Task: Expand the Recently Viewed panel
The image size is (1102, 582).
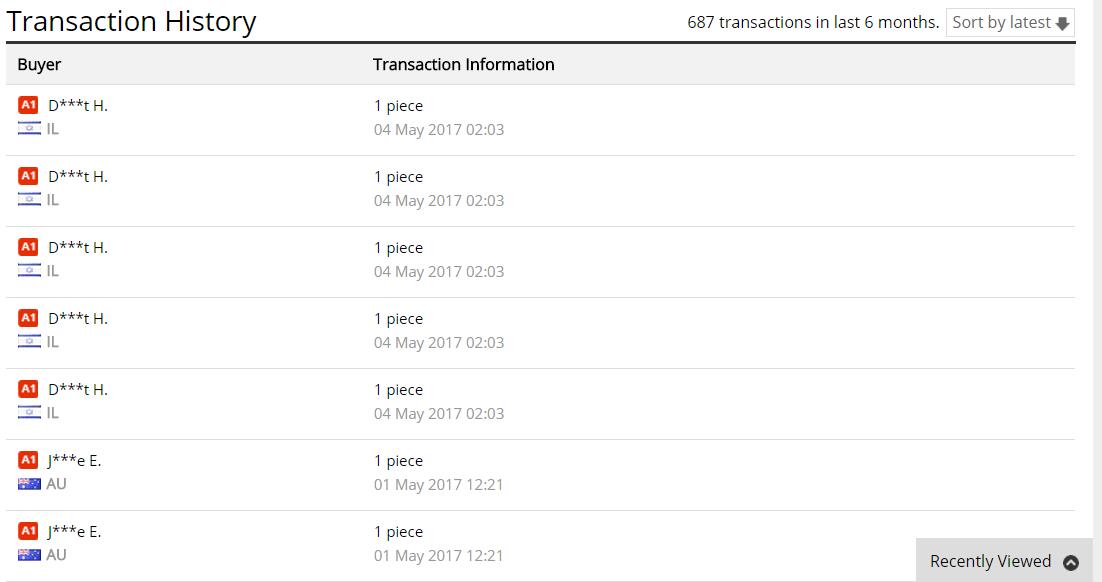Action: click(1004, 561)
